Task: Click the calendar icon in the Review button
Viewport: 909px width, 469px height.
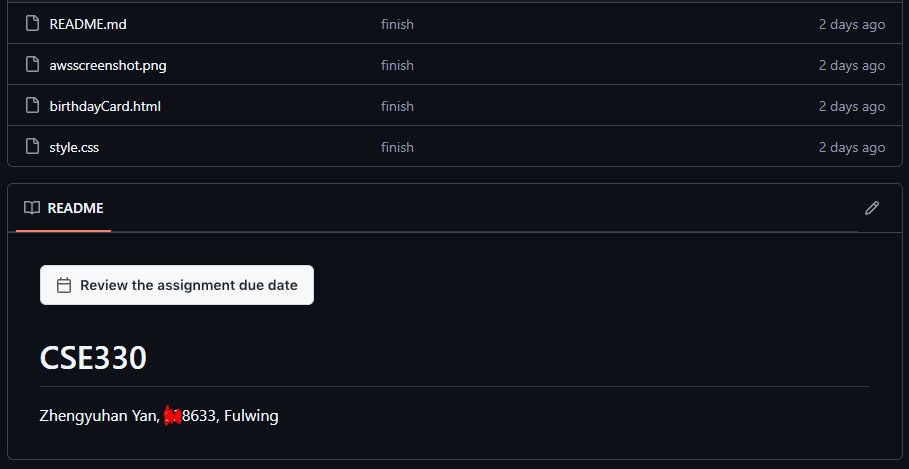Action: pos(64,285)
